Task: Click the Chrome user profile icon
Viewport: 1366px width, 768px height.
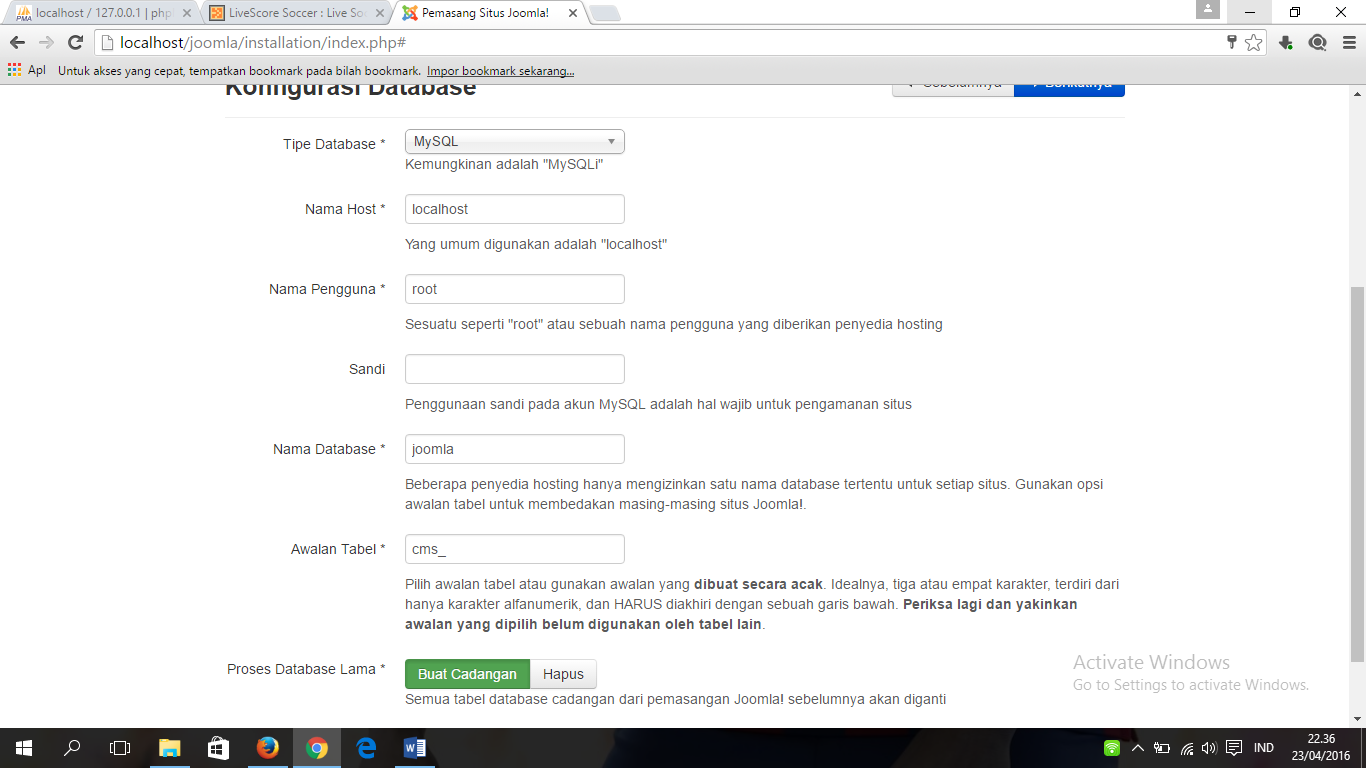Action: tap(1208, 9)
